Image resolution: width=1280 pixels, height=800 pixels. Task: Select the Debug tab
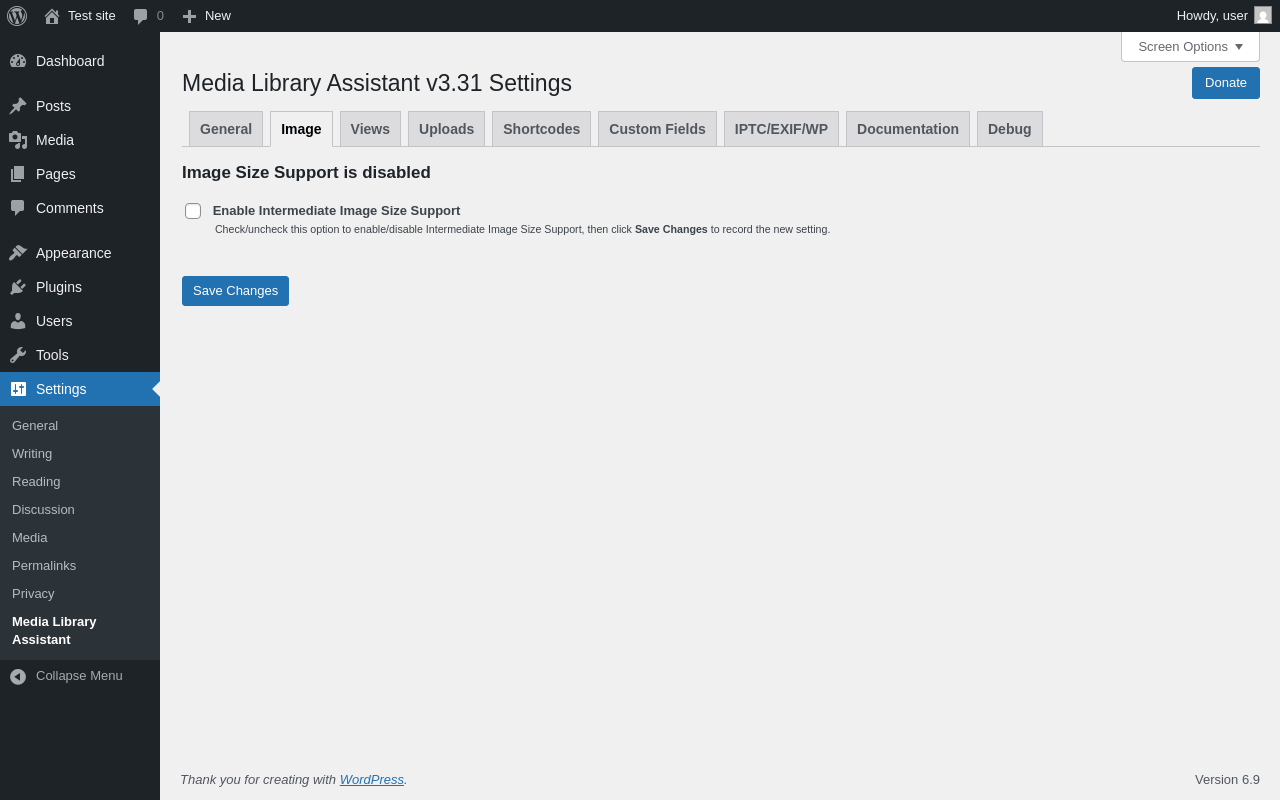1009,129
